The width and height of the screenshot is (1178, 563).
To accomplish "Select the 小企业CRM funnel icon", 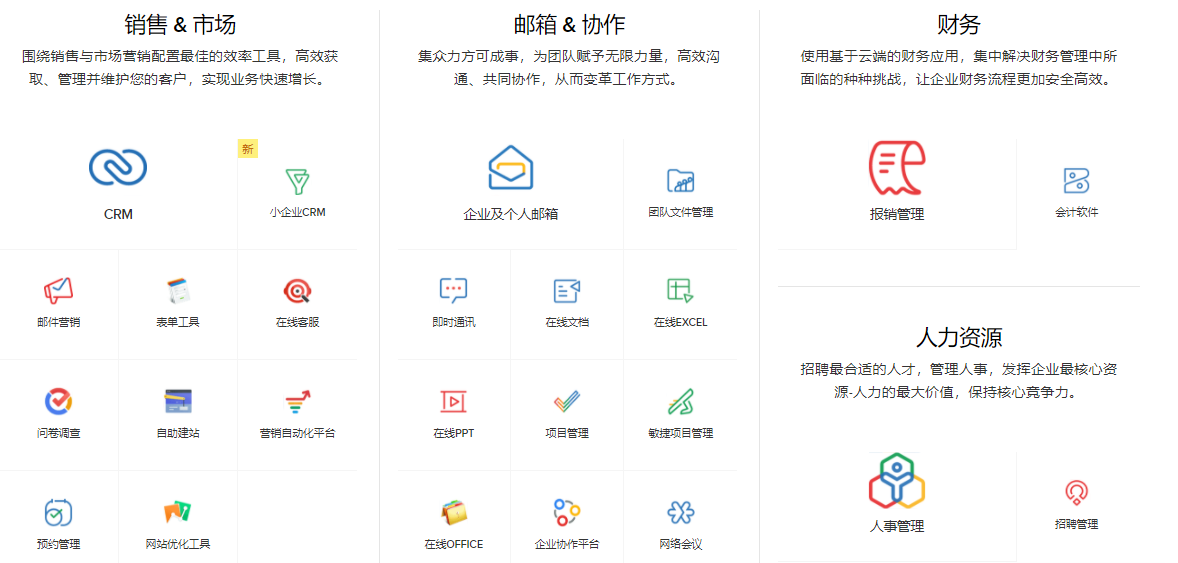I will pos(297,181).
